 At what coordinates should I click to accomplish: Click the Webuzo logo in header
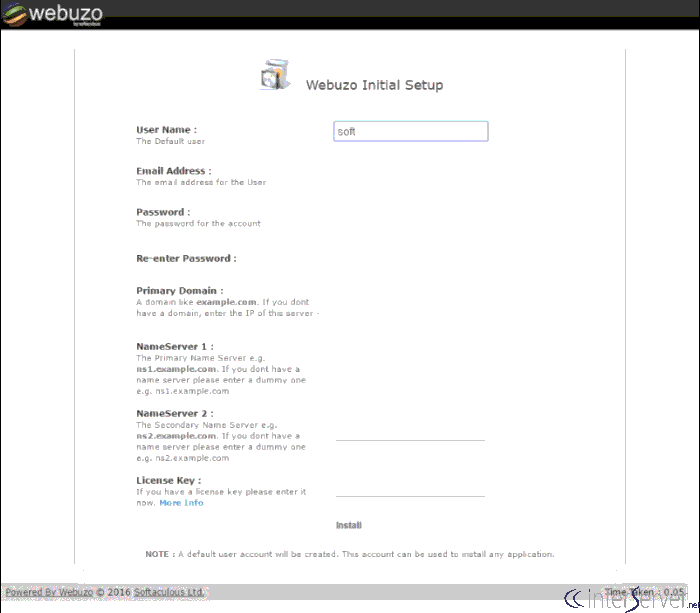click(53, 14)
